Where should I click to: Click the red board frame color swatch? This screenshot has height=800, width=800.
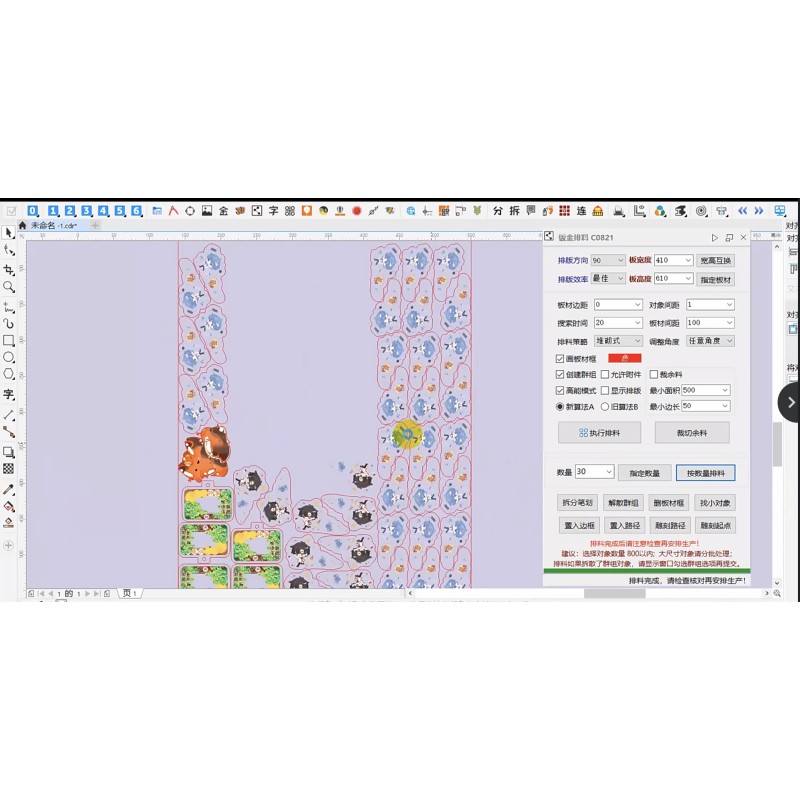point(624,358)
